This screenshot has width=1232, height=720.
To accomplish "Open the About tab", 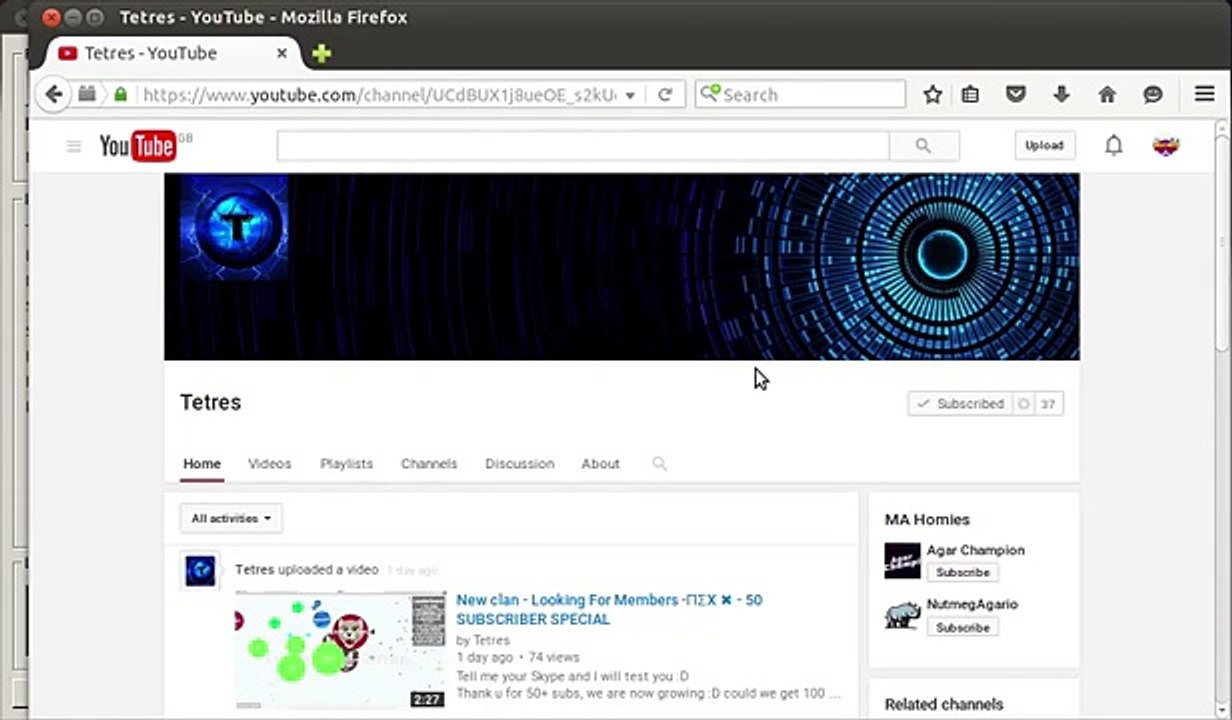I will [x=600, y=464].
